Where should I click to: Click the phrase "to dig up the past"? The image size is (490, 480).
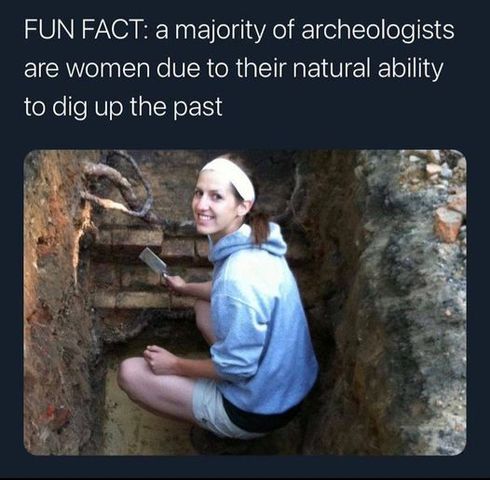[123, 107]
